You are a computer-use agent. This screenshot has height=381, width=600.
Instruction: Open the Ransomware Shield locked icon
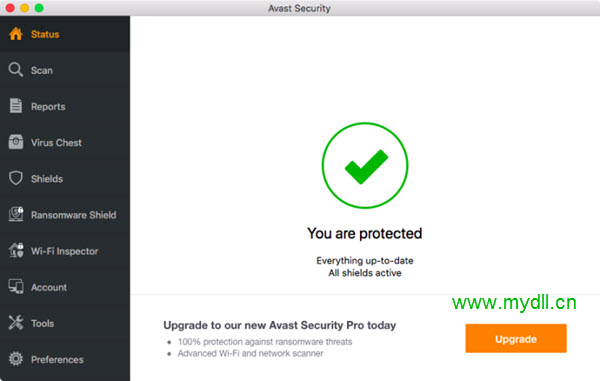(16, 214)
